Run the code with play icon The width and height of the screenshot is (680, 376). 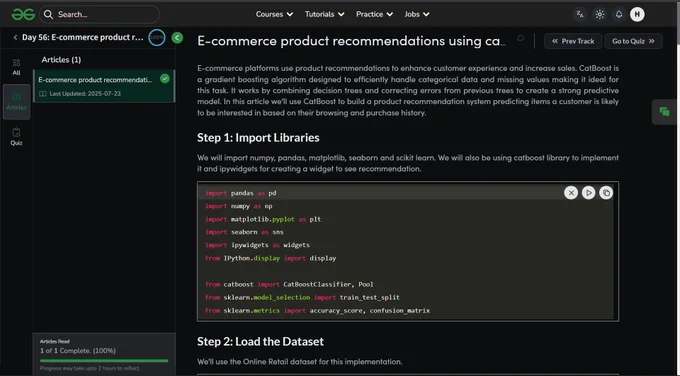(588, 193)
